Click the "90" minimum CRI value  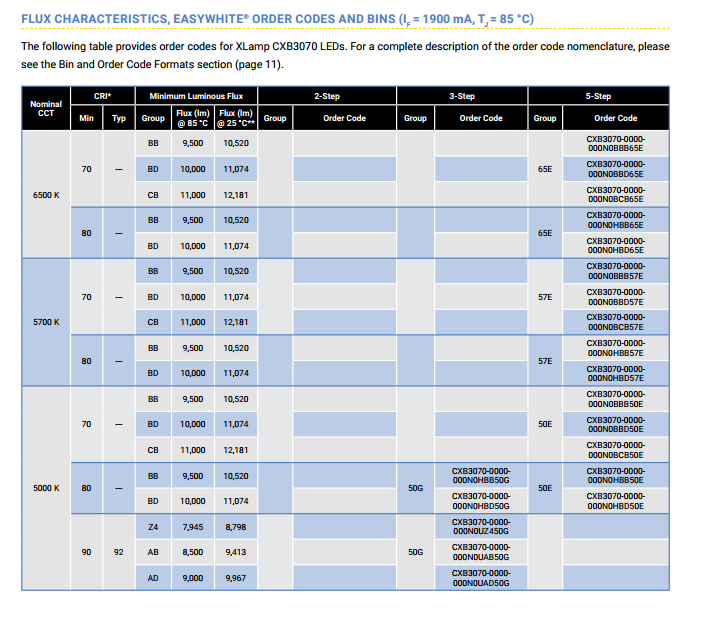(x=87, y=552)
